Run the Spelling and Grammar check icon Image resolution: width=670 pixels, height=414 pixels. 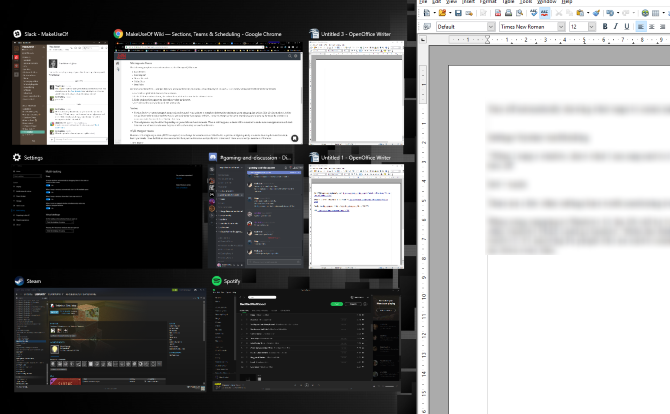click(534, 13)
